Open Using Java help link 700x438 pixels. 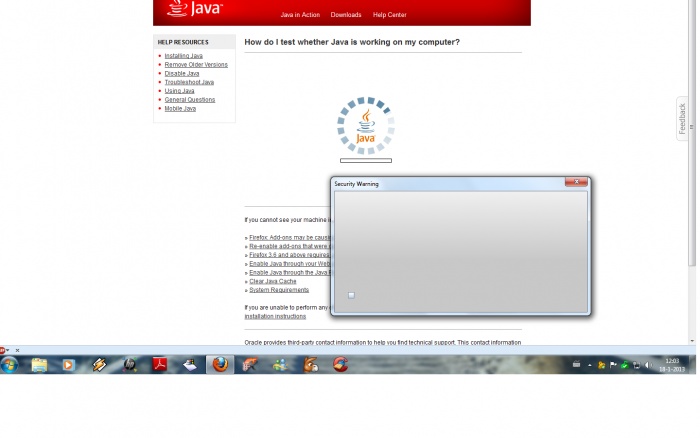click(x=179, y=91)
